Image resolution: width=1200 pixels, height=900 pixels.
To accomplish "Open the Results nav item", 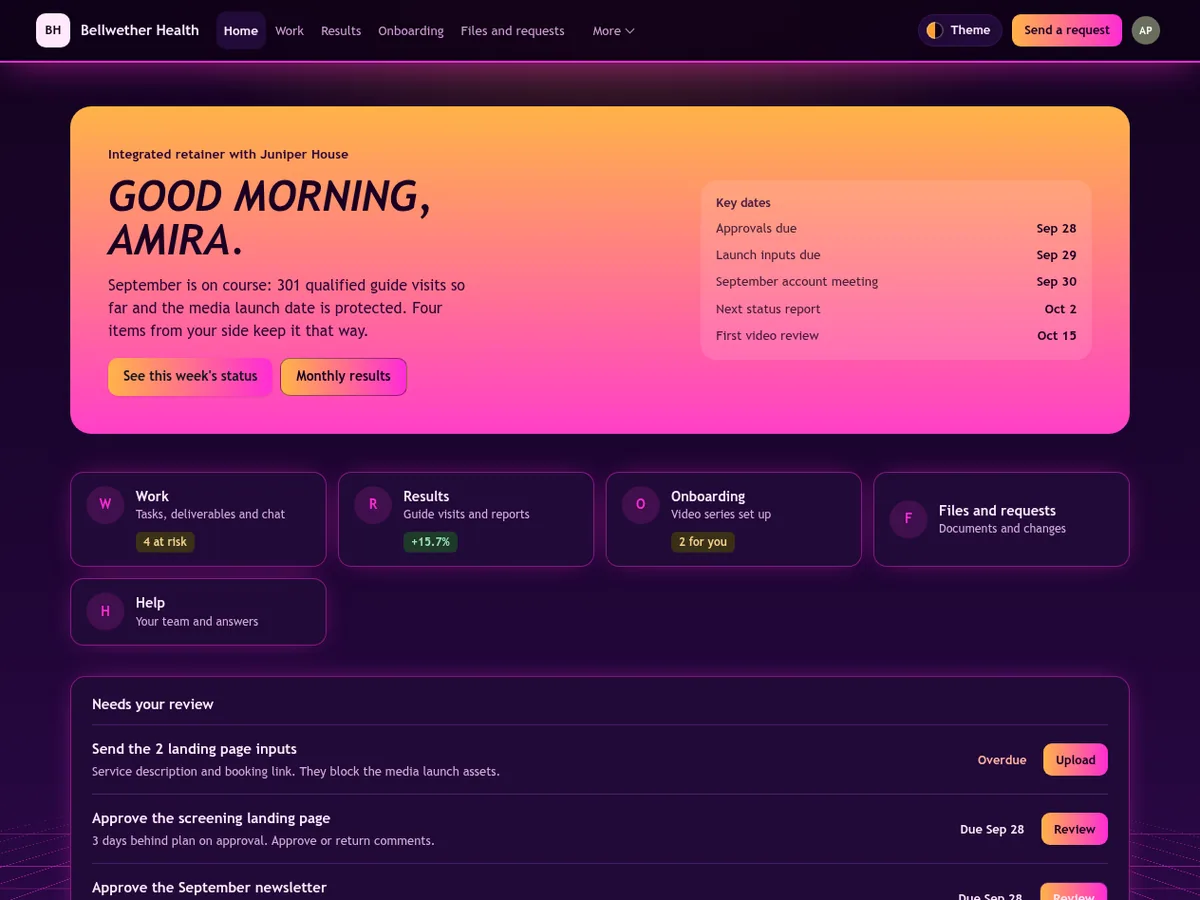I will pyautogui.click(x=341, y=31).
